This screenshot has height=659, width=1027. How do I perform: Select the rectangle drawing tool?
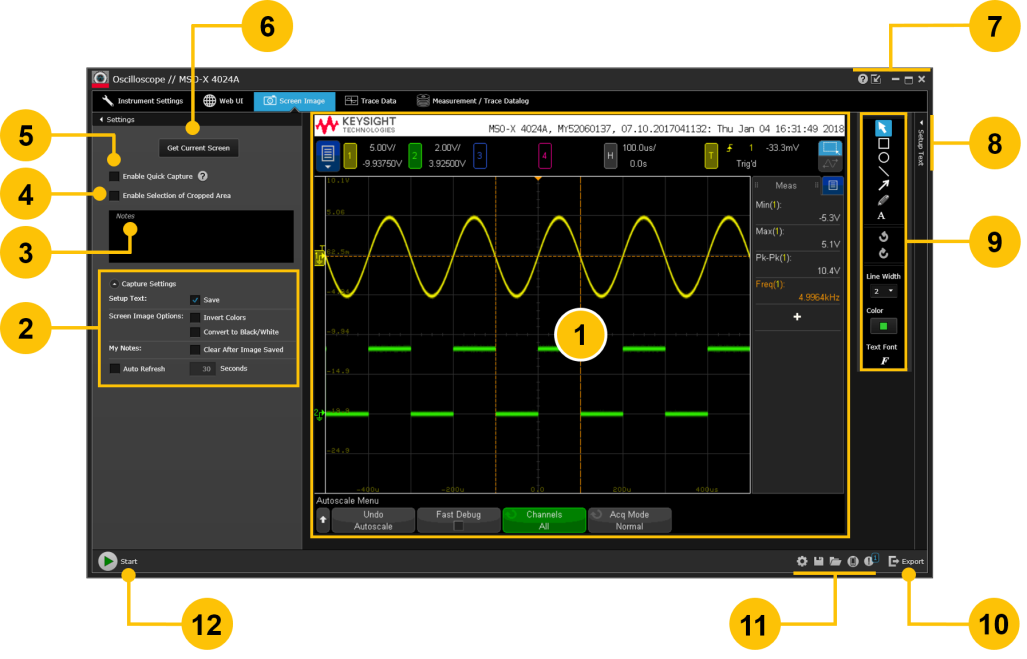pyautogui.click(x=883, y=143)
